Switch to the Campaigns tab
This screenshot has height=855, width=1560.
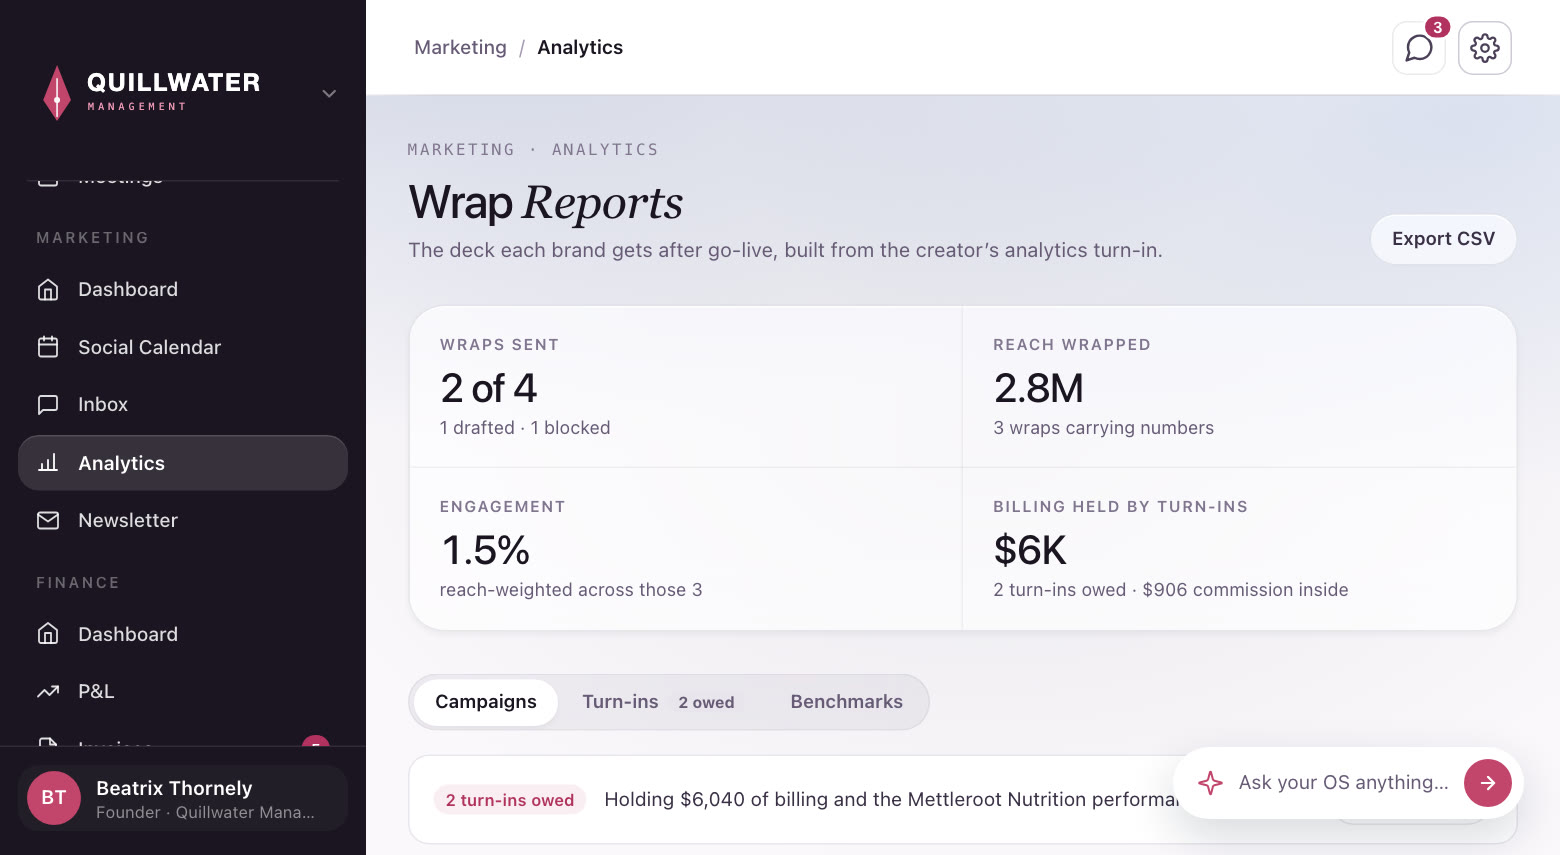point(486,702)
